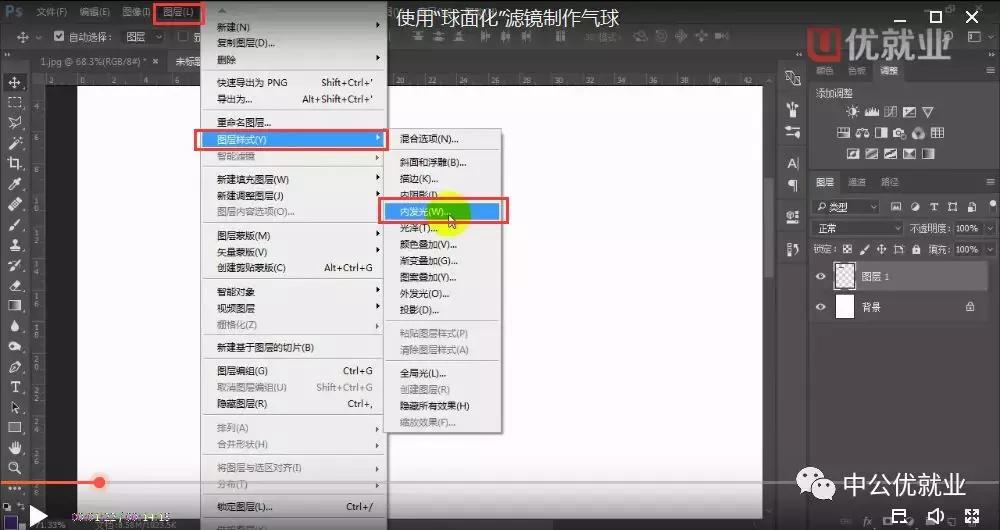Image resolution: width=1000 pixels, height=530 pixels.
Task: Select the Gradient tool
Action: click(14, 305)
